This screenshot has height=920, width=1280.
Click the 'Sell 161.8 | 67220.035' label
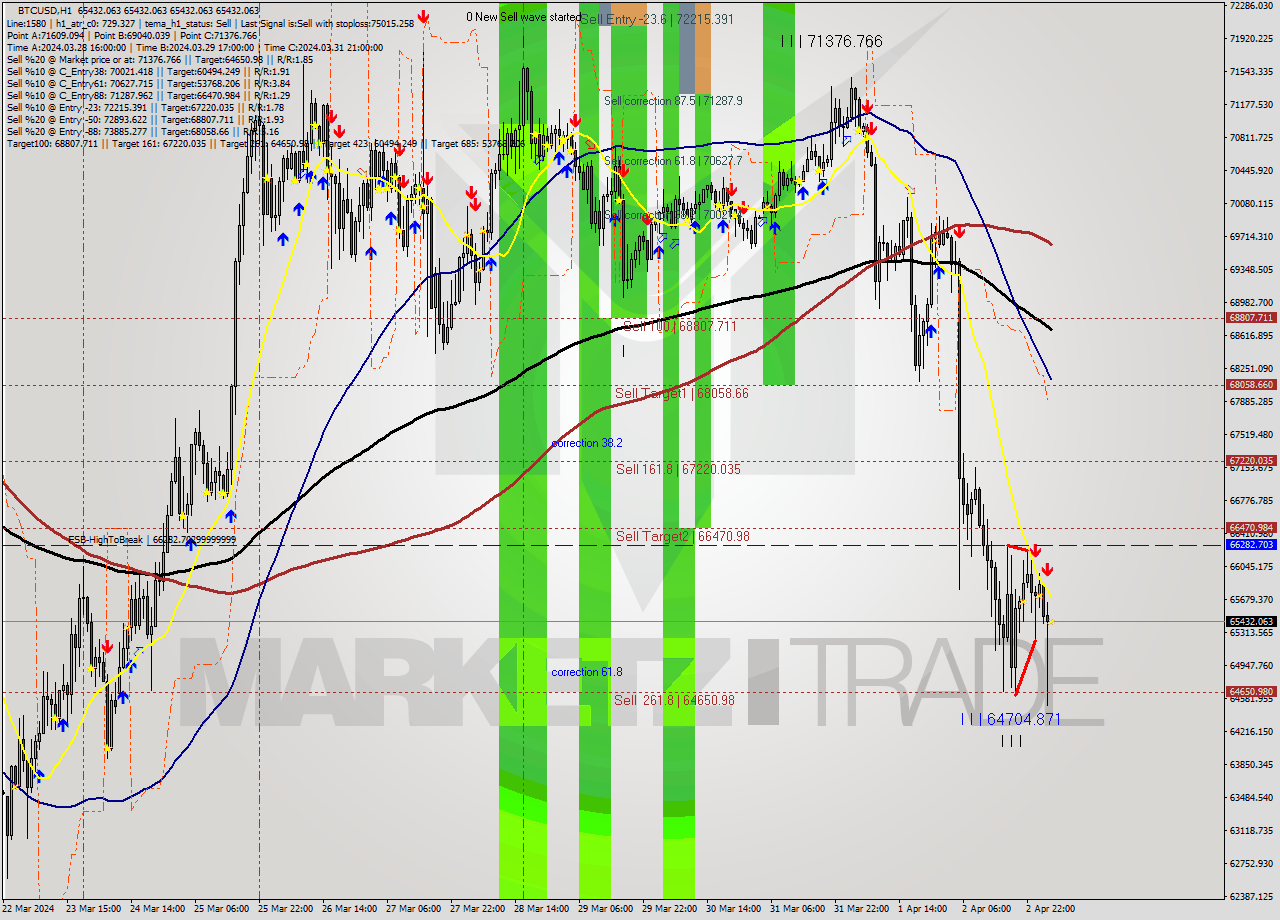tap(678, 469)
